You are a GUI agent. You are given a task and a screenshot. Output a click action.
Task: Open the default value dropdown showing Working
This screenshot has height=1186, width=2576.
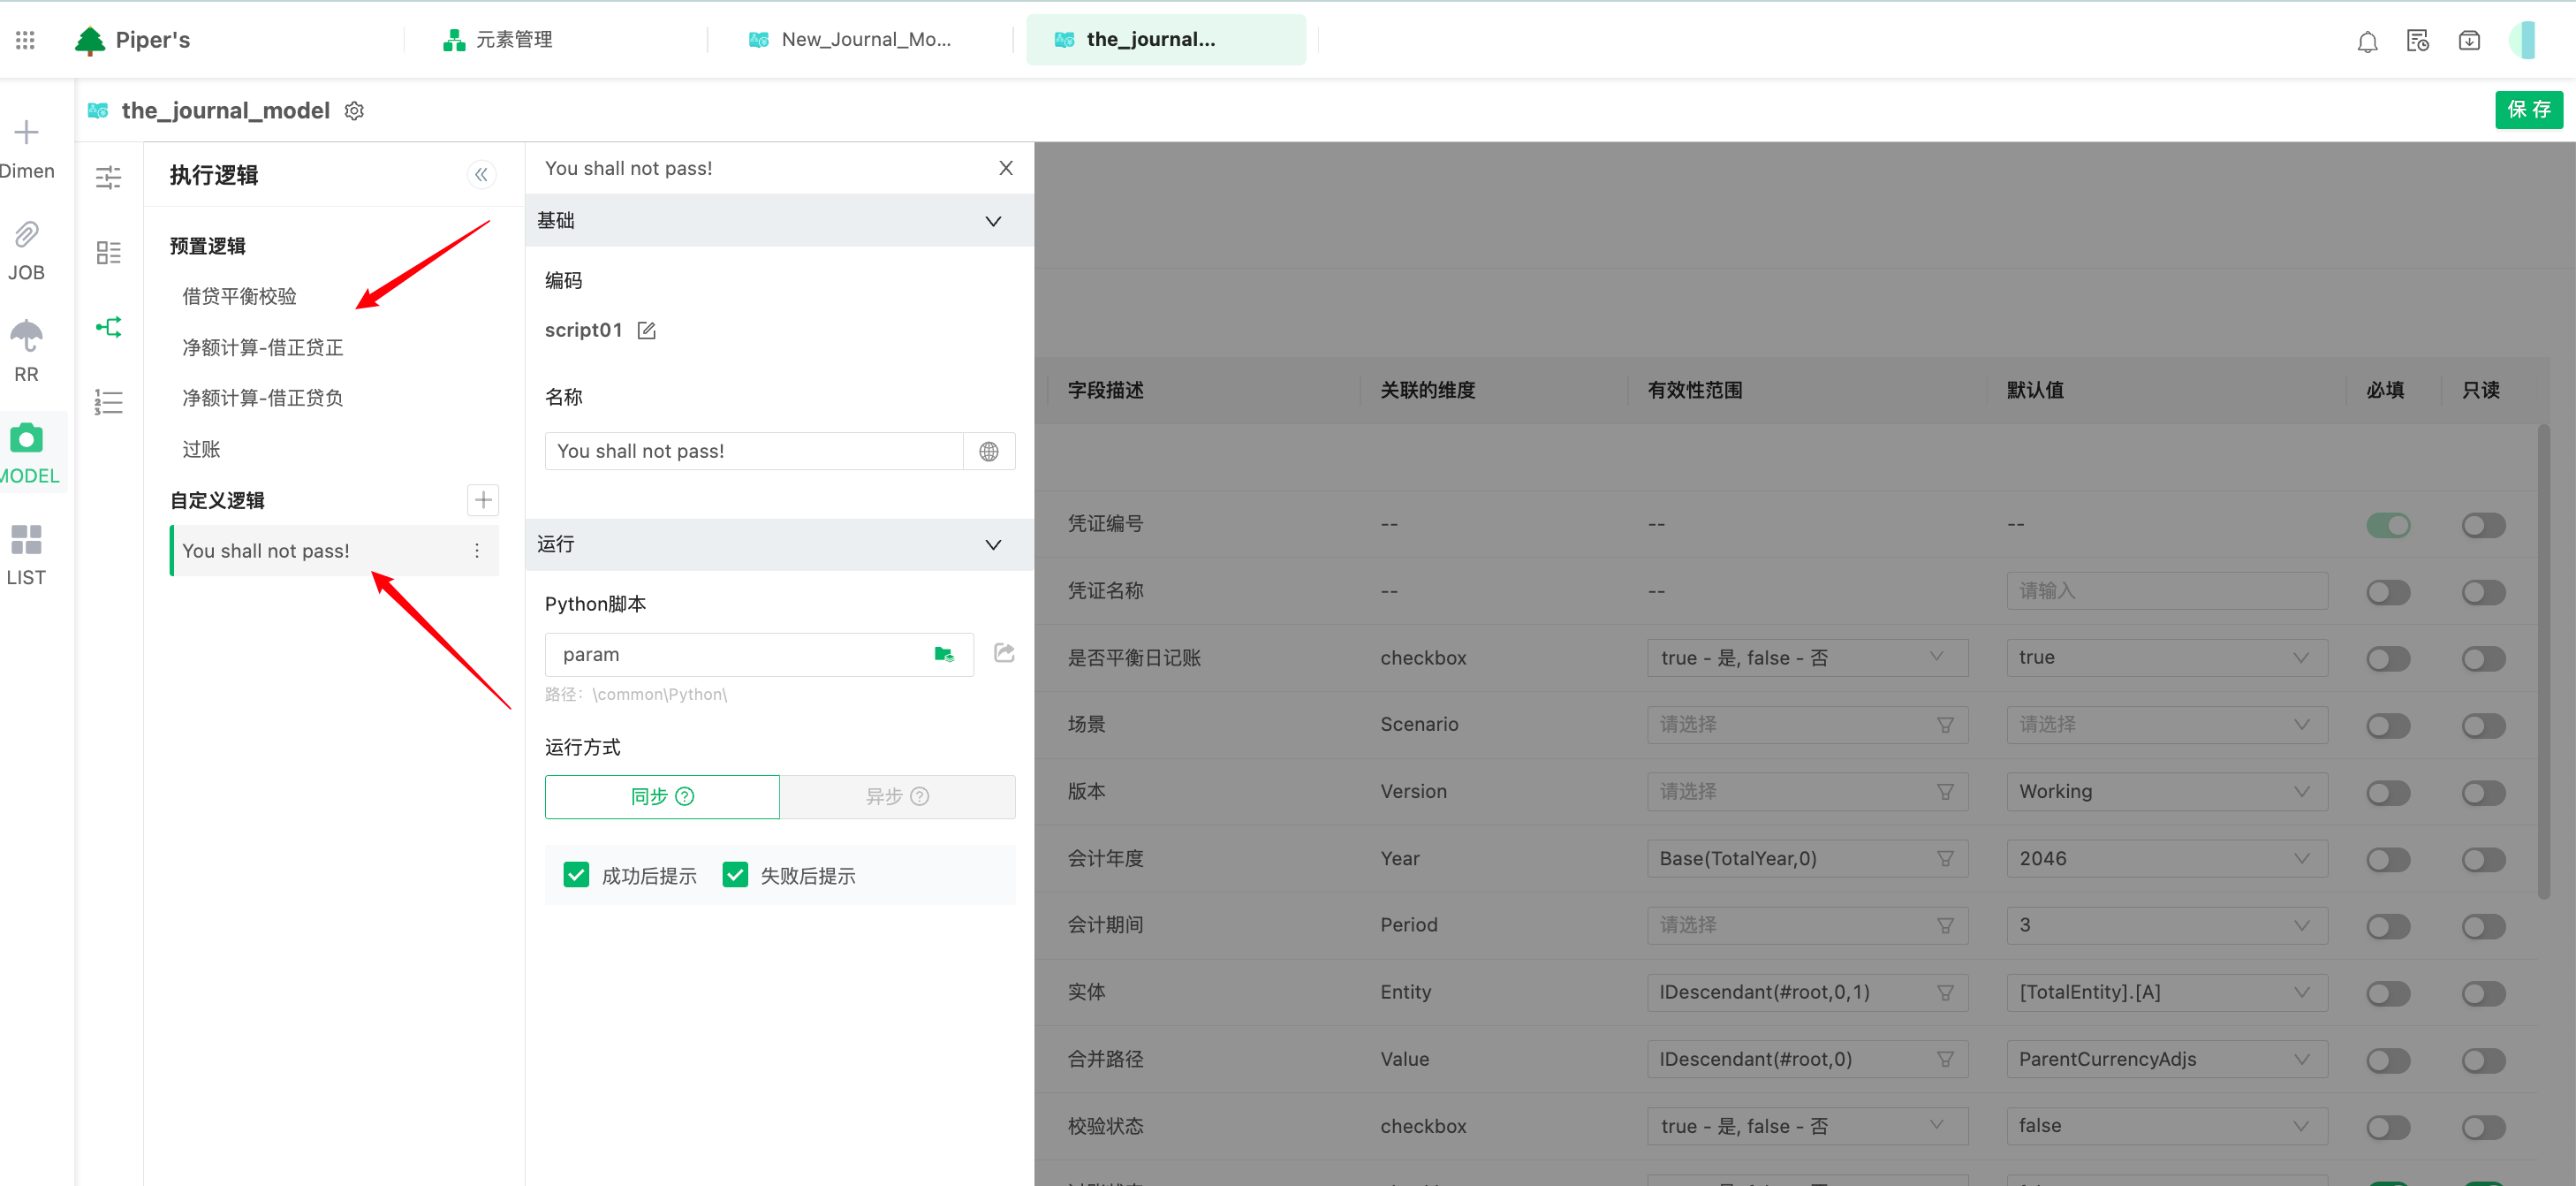2165,791
